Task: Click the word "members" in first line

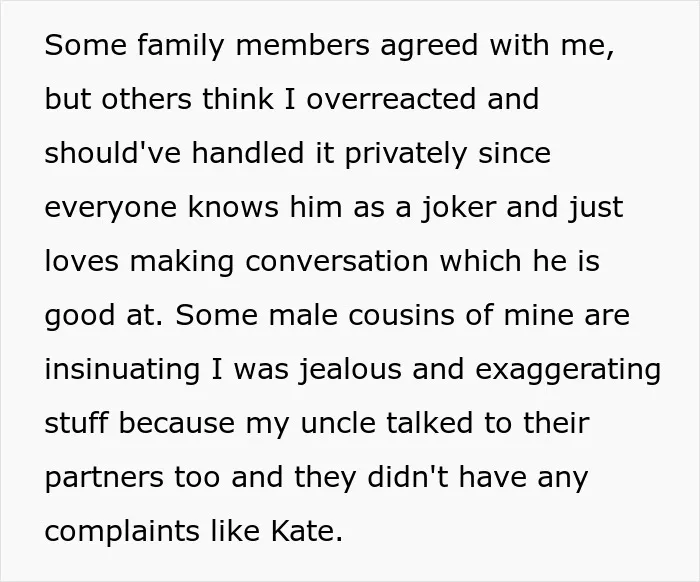Action: (302, 45)
